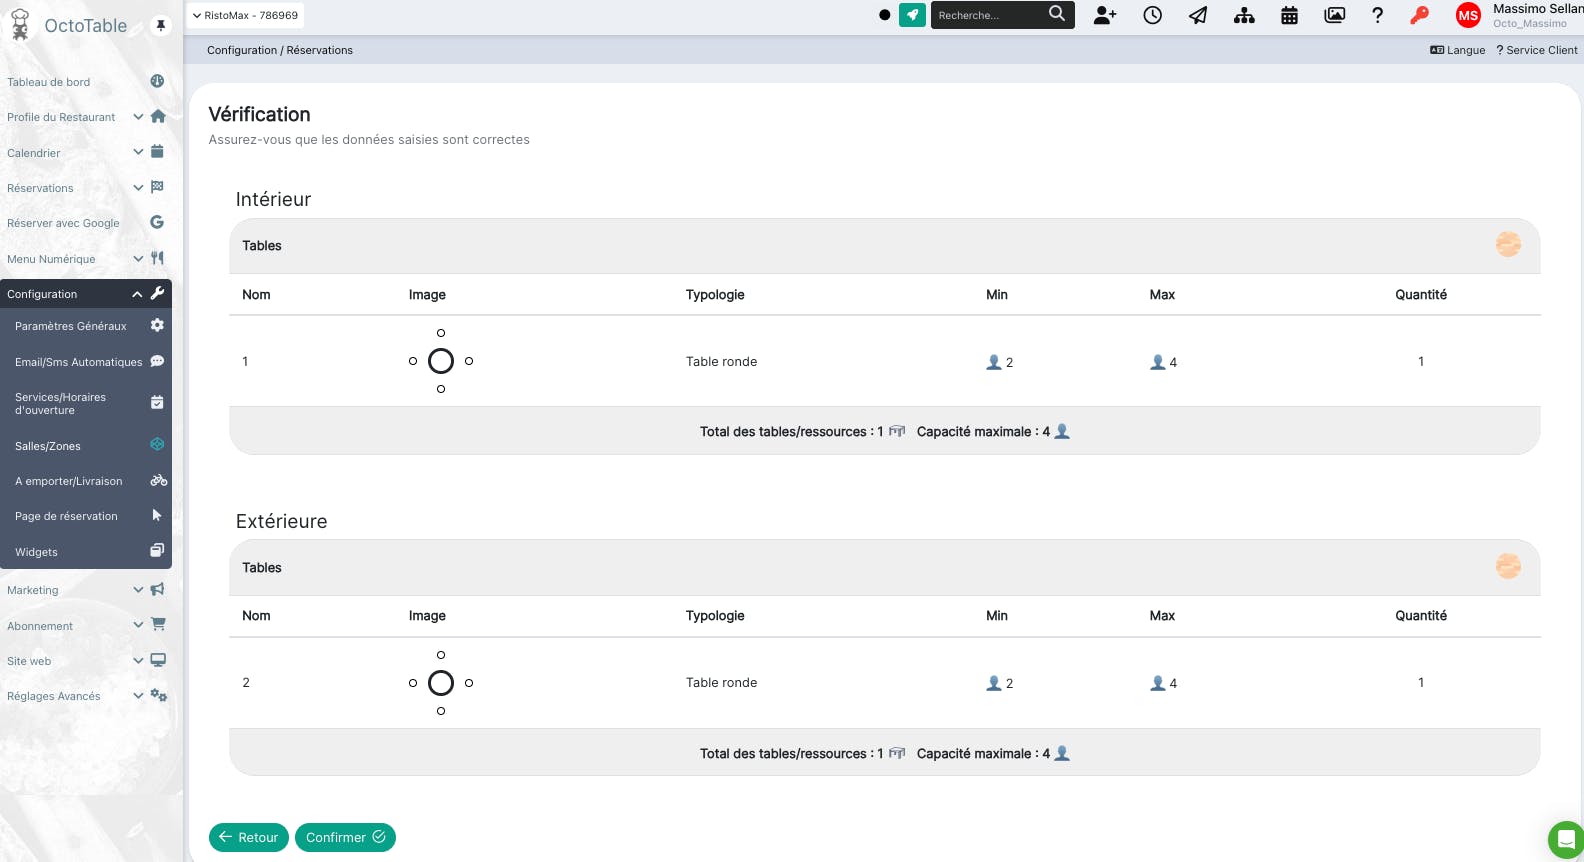Open the clock history icon
This screenshot has height=862, width=1584.
tap(1152, 15)
